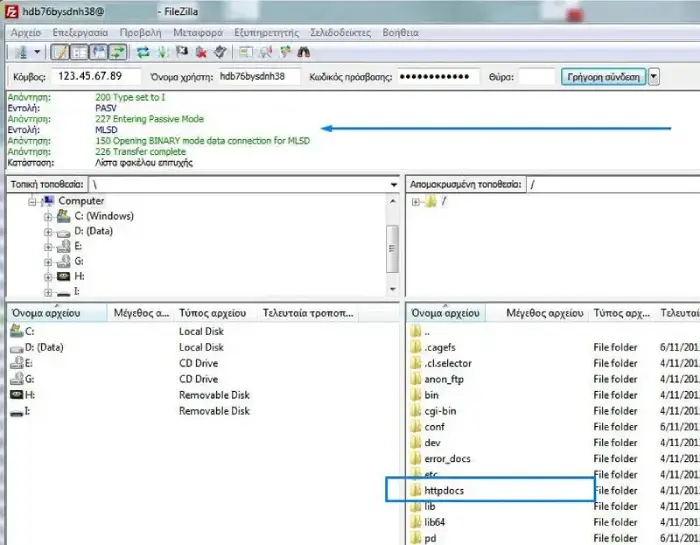Sort remote list by Όνομα αρχείου

(x=446, y=313)
